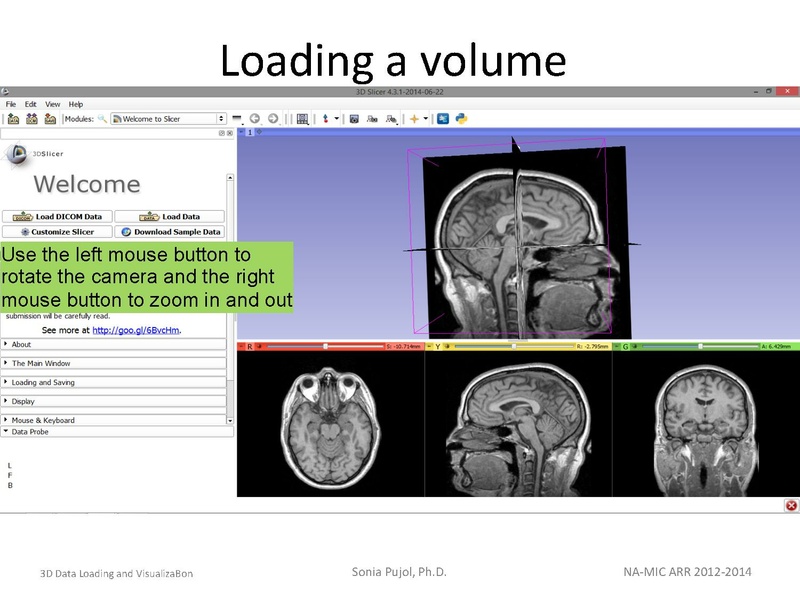800x600 pixels.
Task: Expand the Mouse & Keyboard section
Action: click(x=113, y=420)
